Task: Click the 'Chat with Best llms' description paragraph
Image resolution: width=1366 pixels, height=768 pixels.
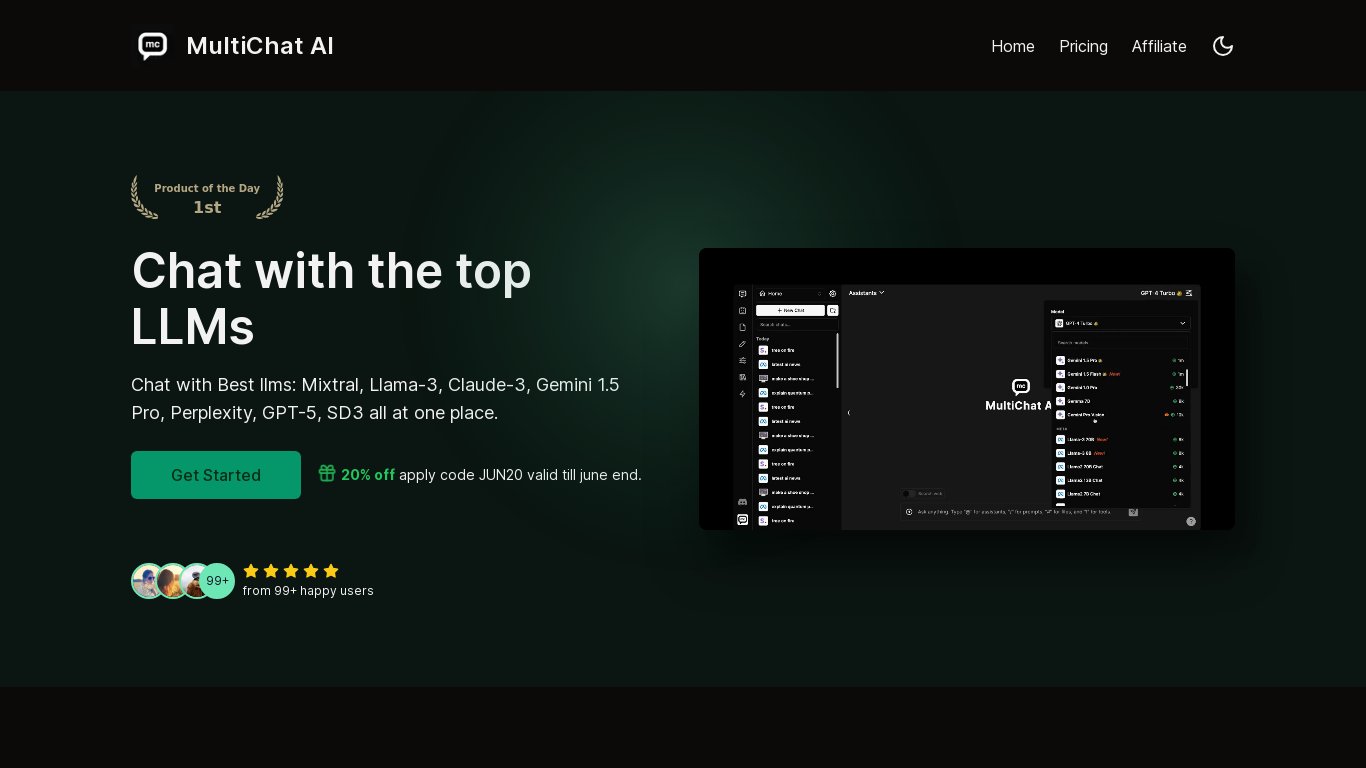Action: tap(375, 398)
